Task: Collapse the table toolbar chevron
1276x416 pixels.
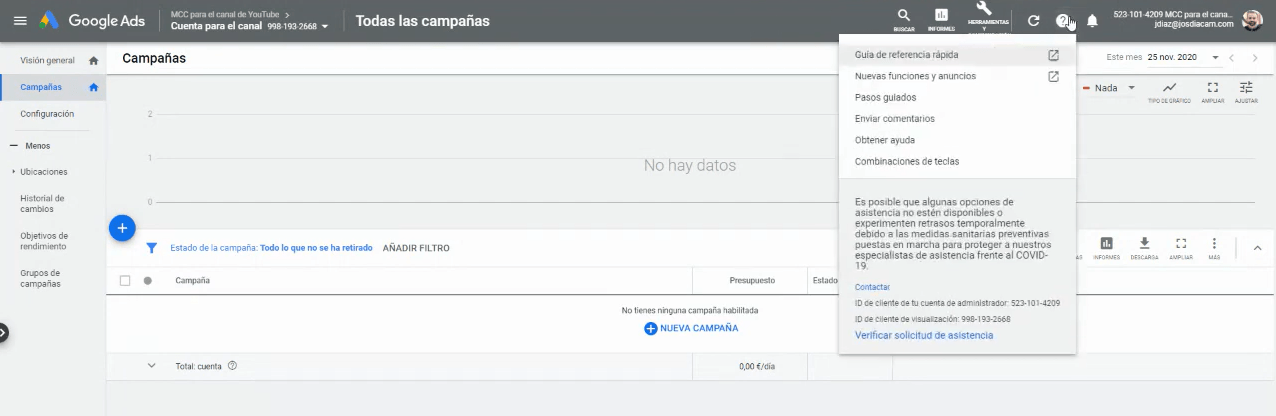Action: pos(1257,248)
